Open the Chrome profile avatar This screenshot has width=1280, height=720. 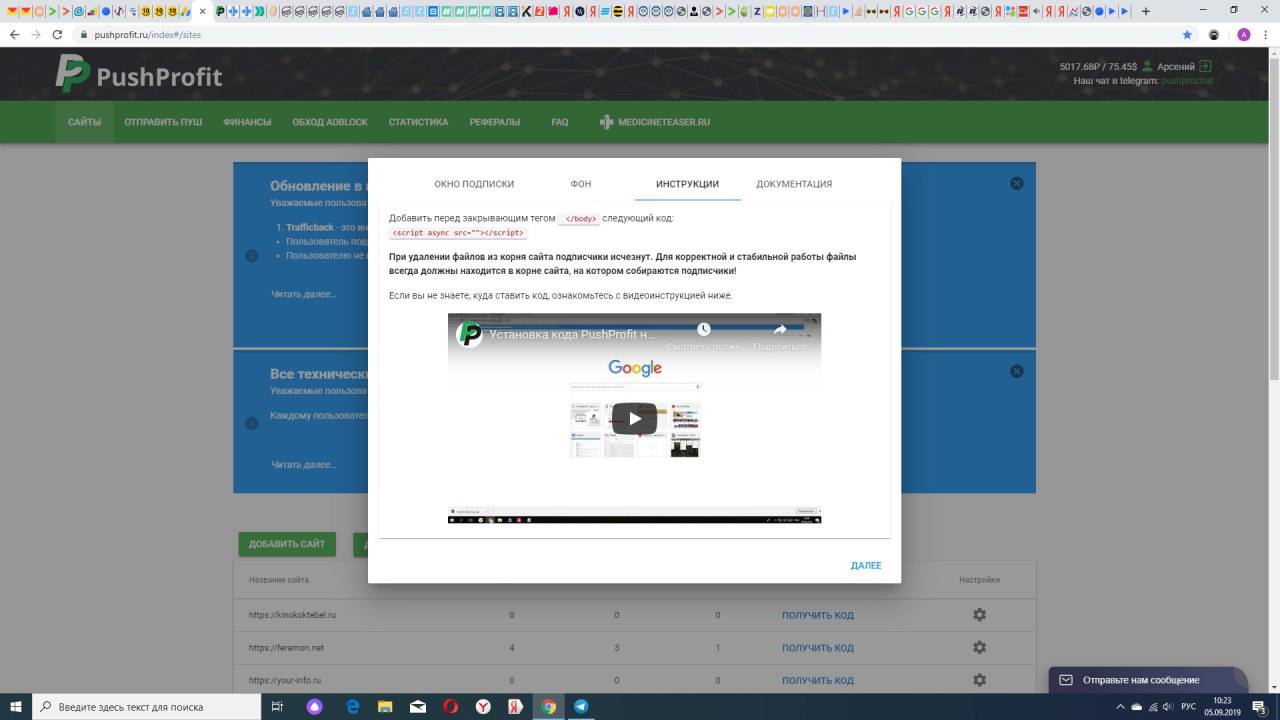tap(1244, 34)
